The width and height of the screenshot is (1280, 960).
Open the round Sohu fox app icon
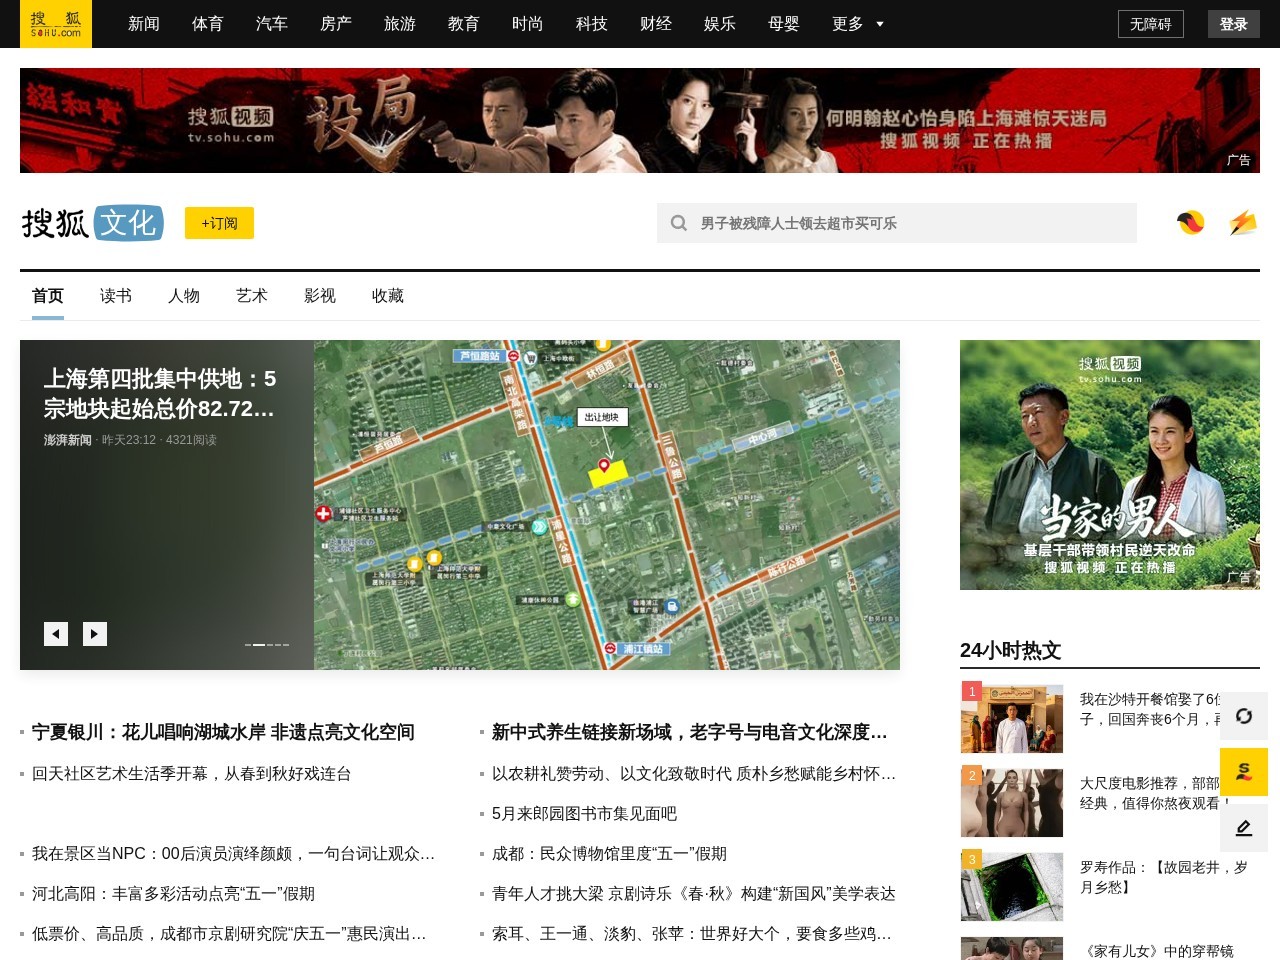coord(1190,223)
